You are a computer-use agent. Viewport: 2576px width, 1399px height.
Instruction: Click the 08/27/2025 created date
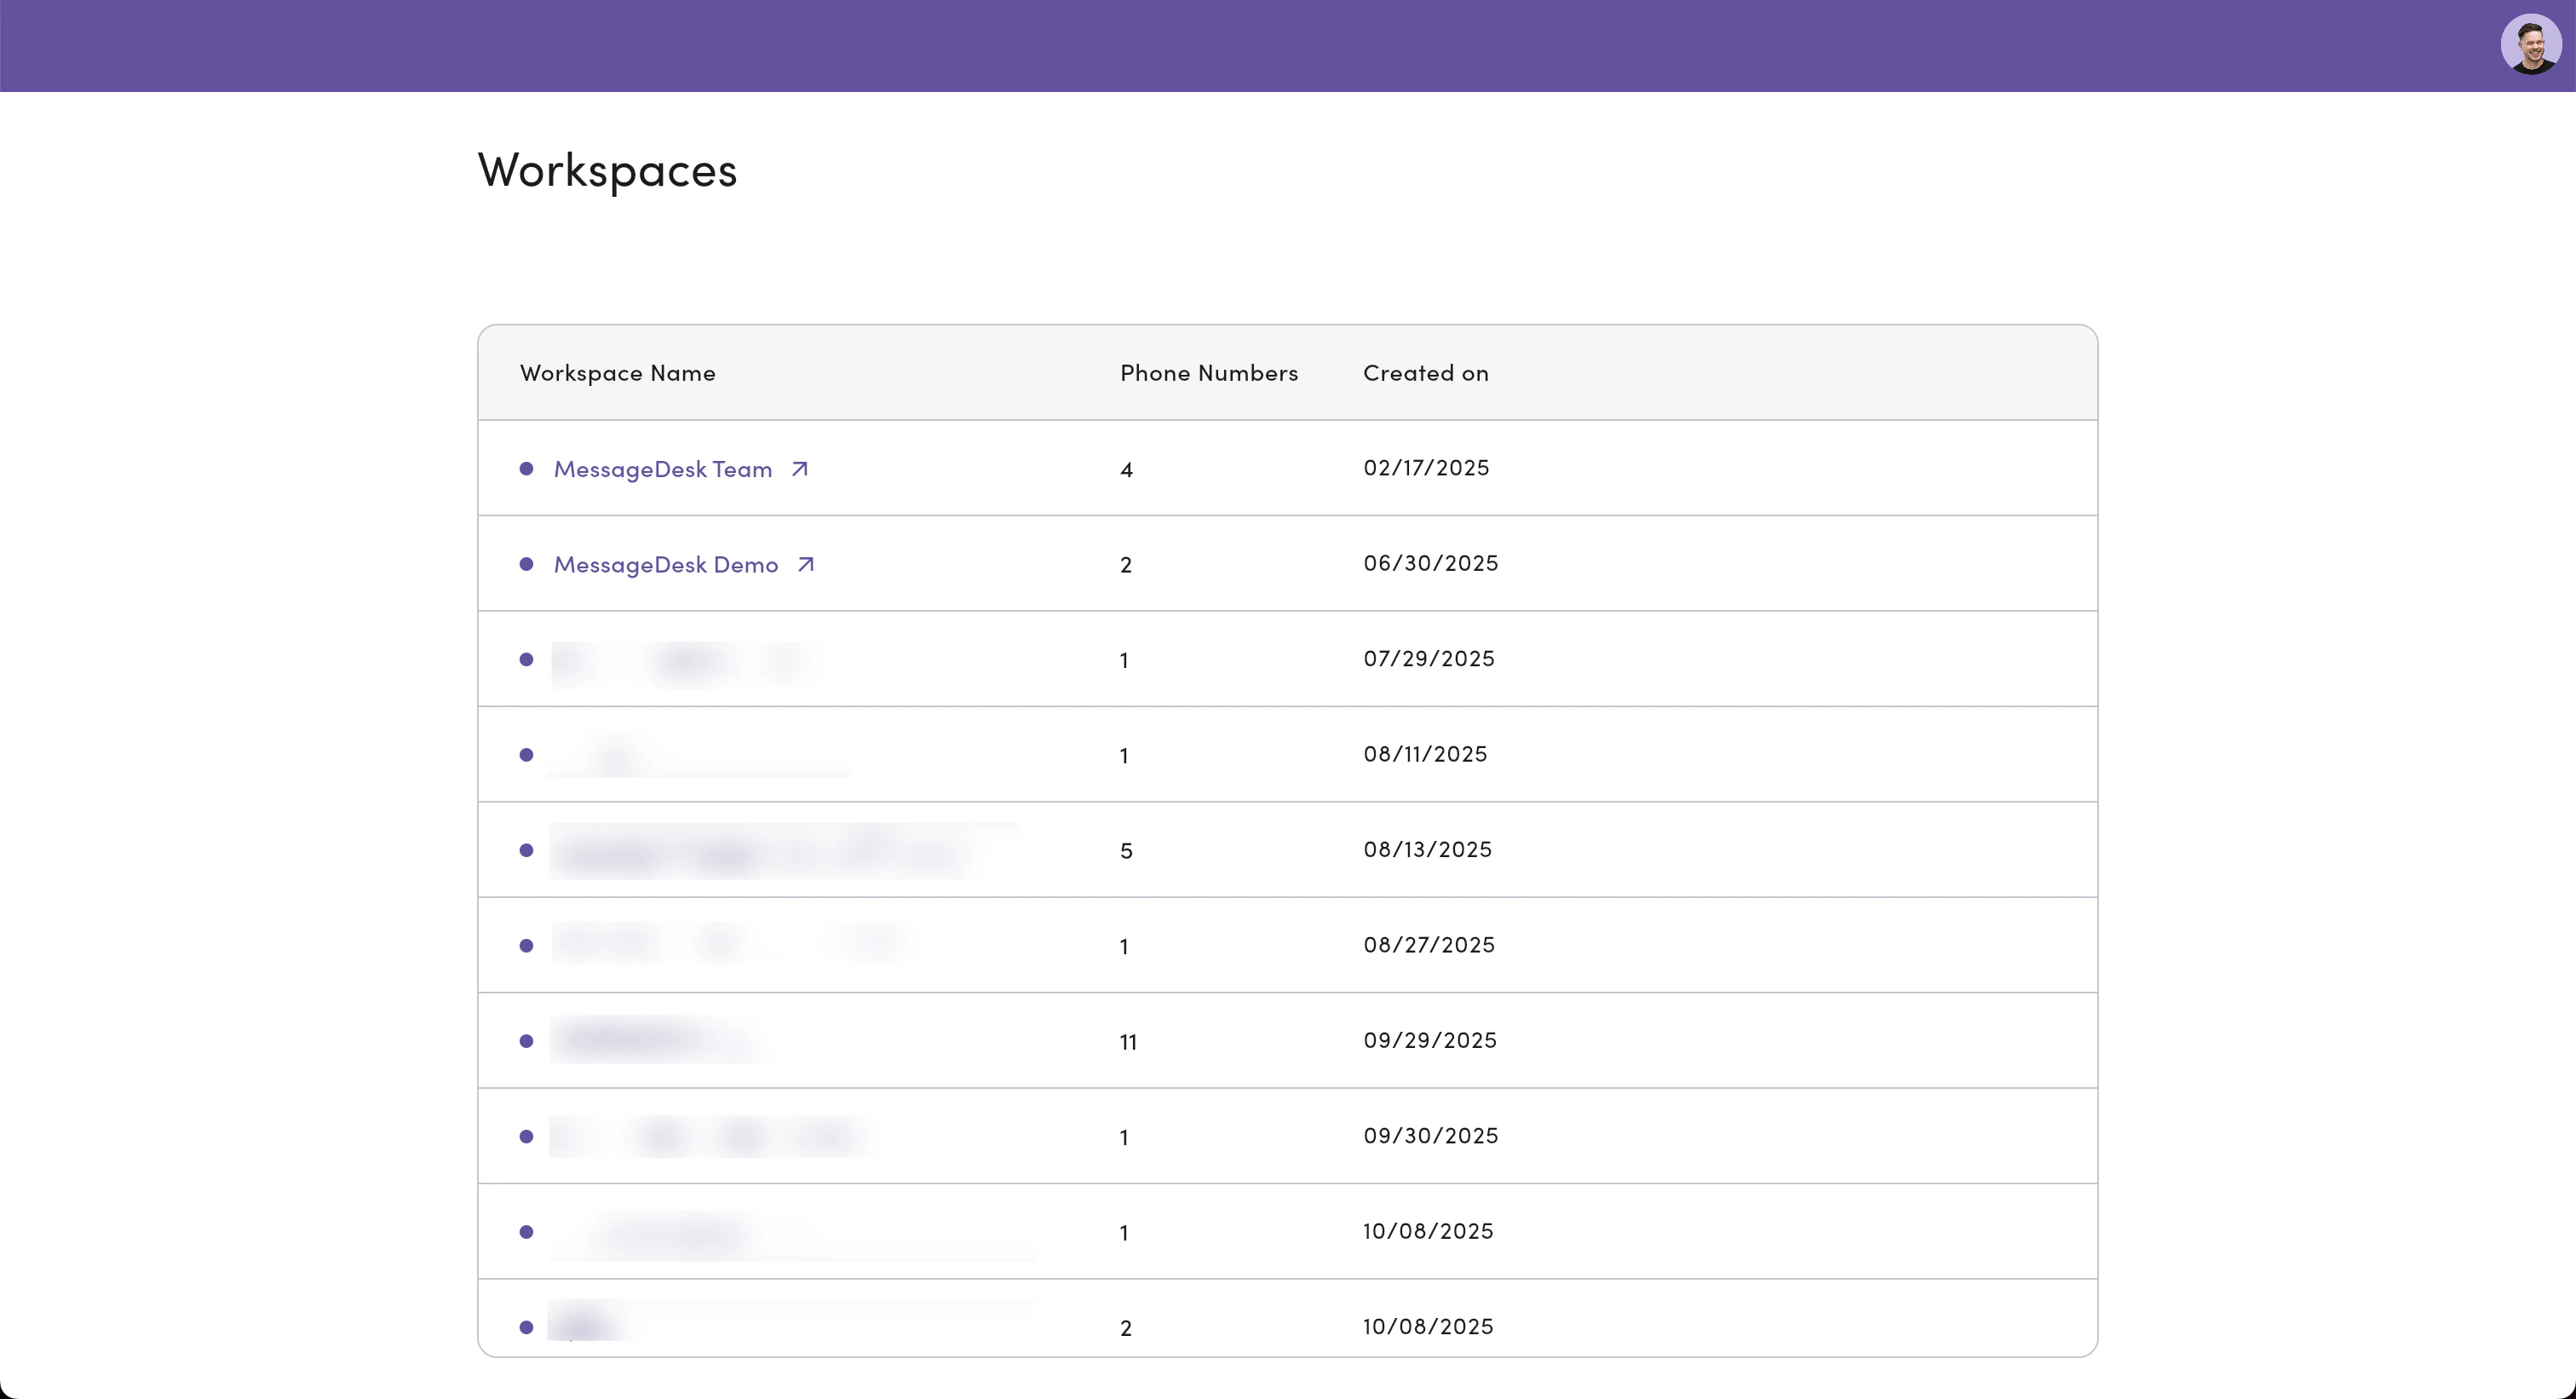(1429, 945)
